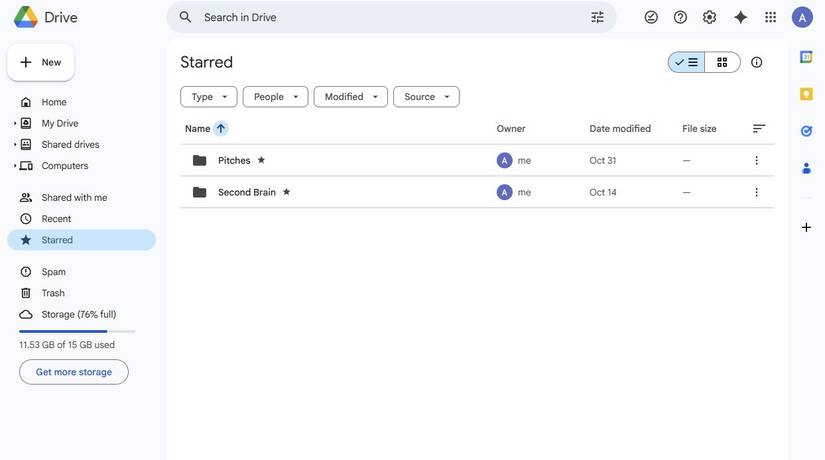
Task: Open My Drive in sidebar
Action: (x=60, y=123)
